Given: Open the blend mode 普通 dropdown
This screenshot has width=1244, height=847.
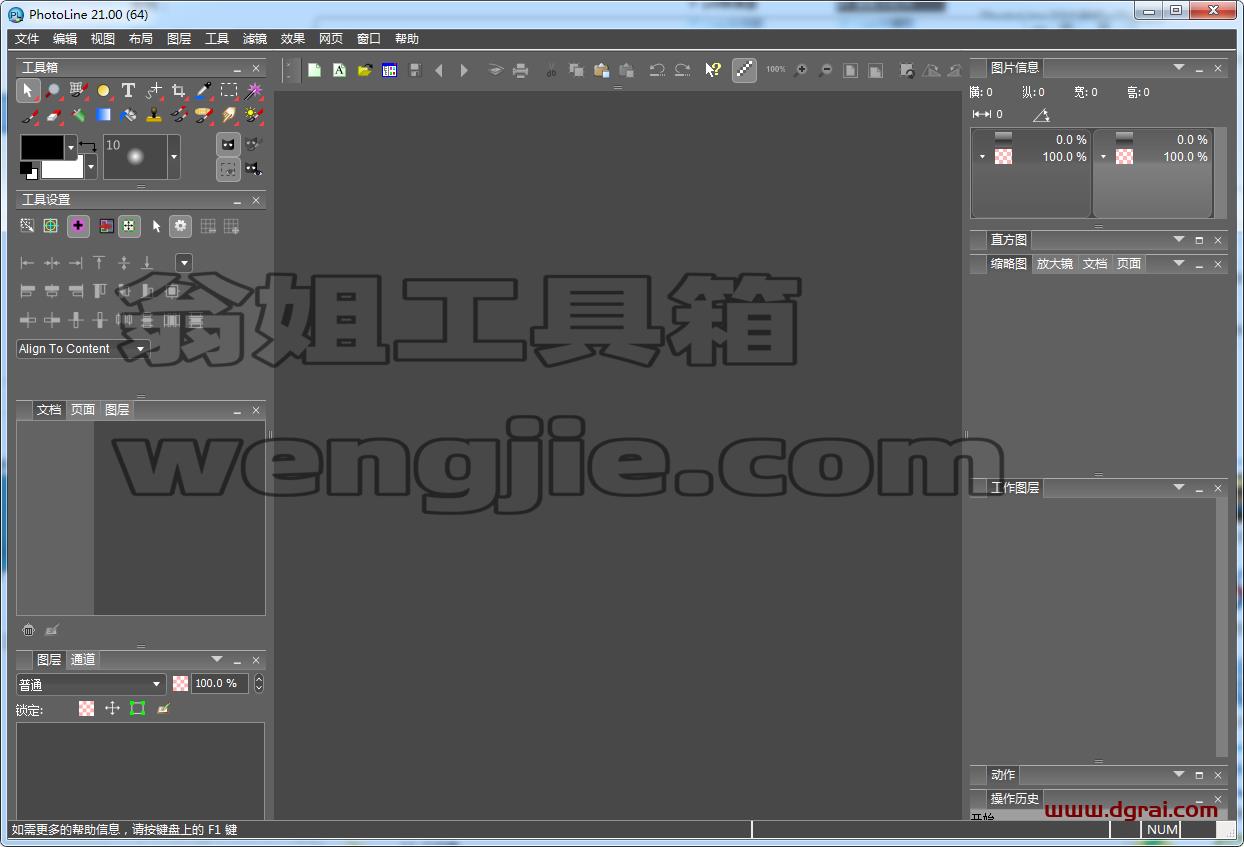Looking at the screenshot, I should (x=90, y=684).
